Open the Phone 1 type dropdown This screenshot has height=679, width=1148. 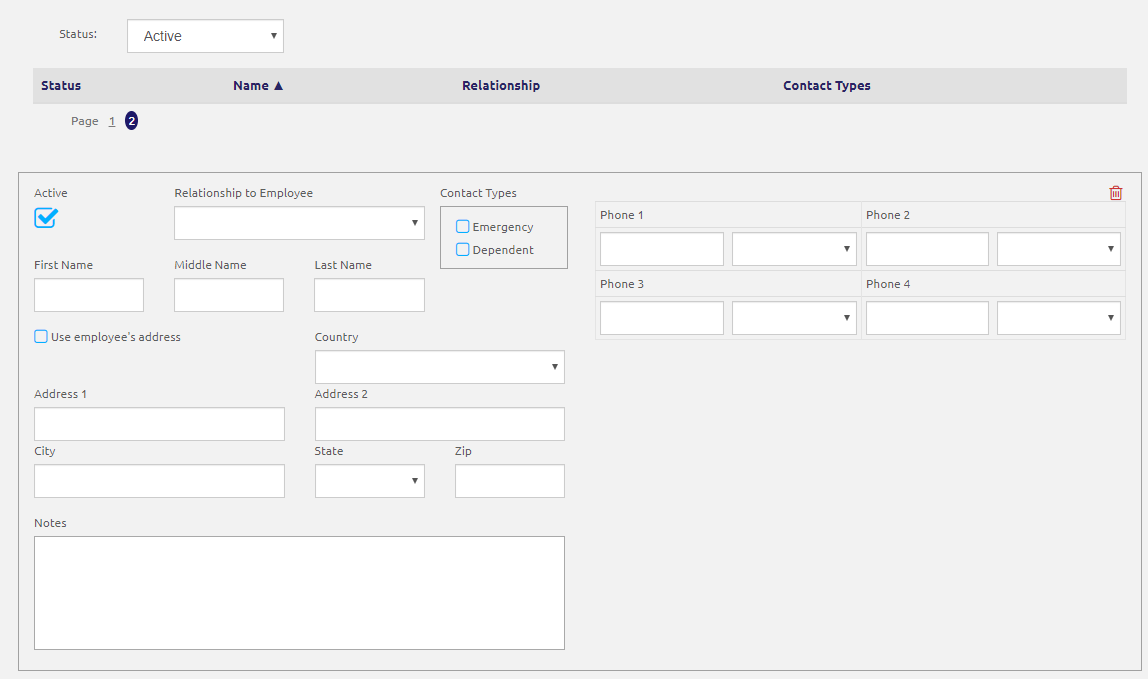pyautogui.click(x=793, y=248)
